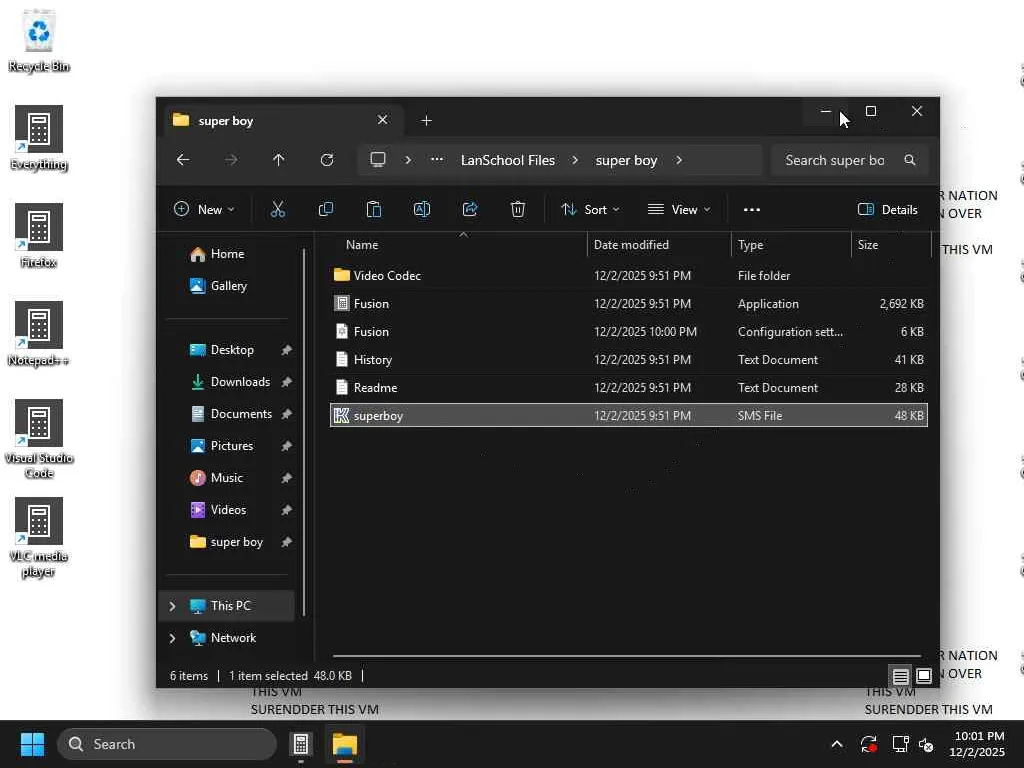Sort by Date modified column header
Screen dimensions: 1024x768
point(631,245)
